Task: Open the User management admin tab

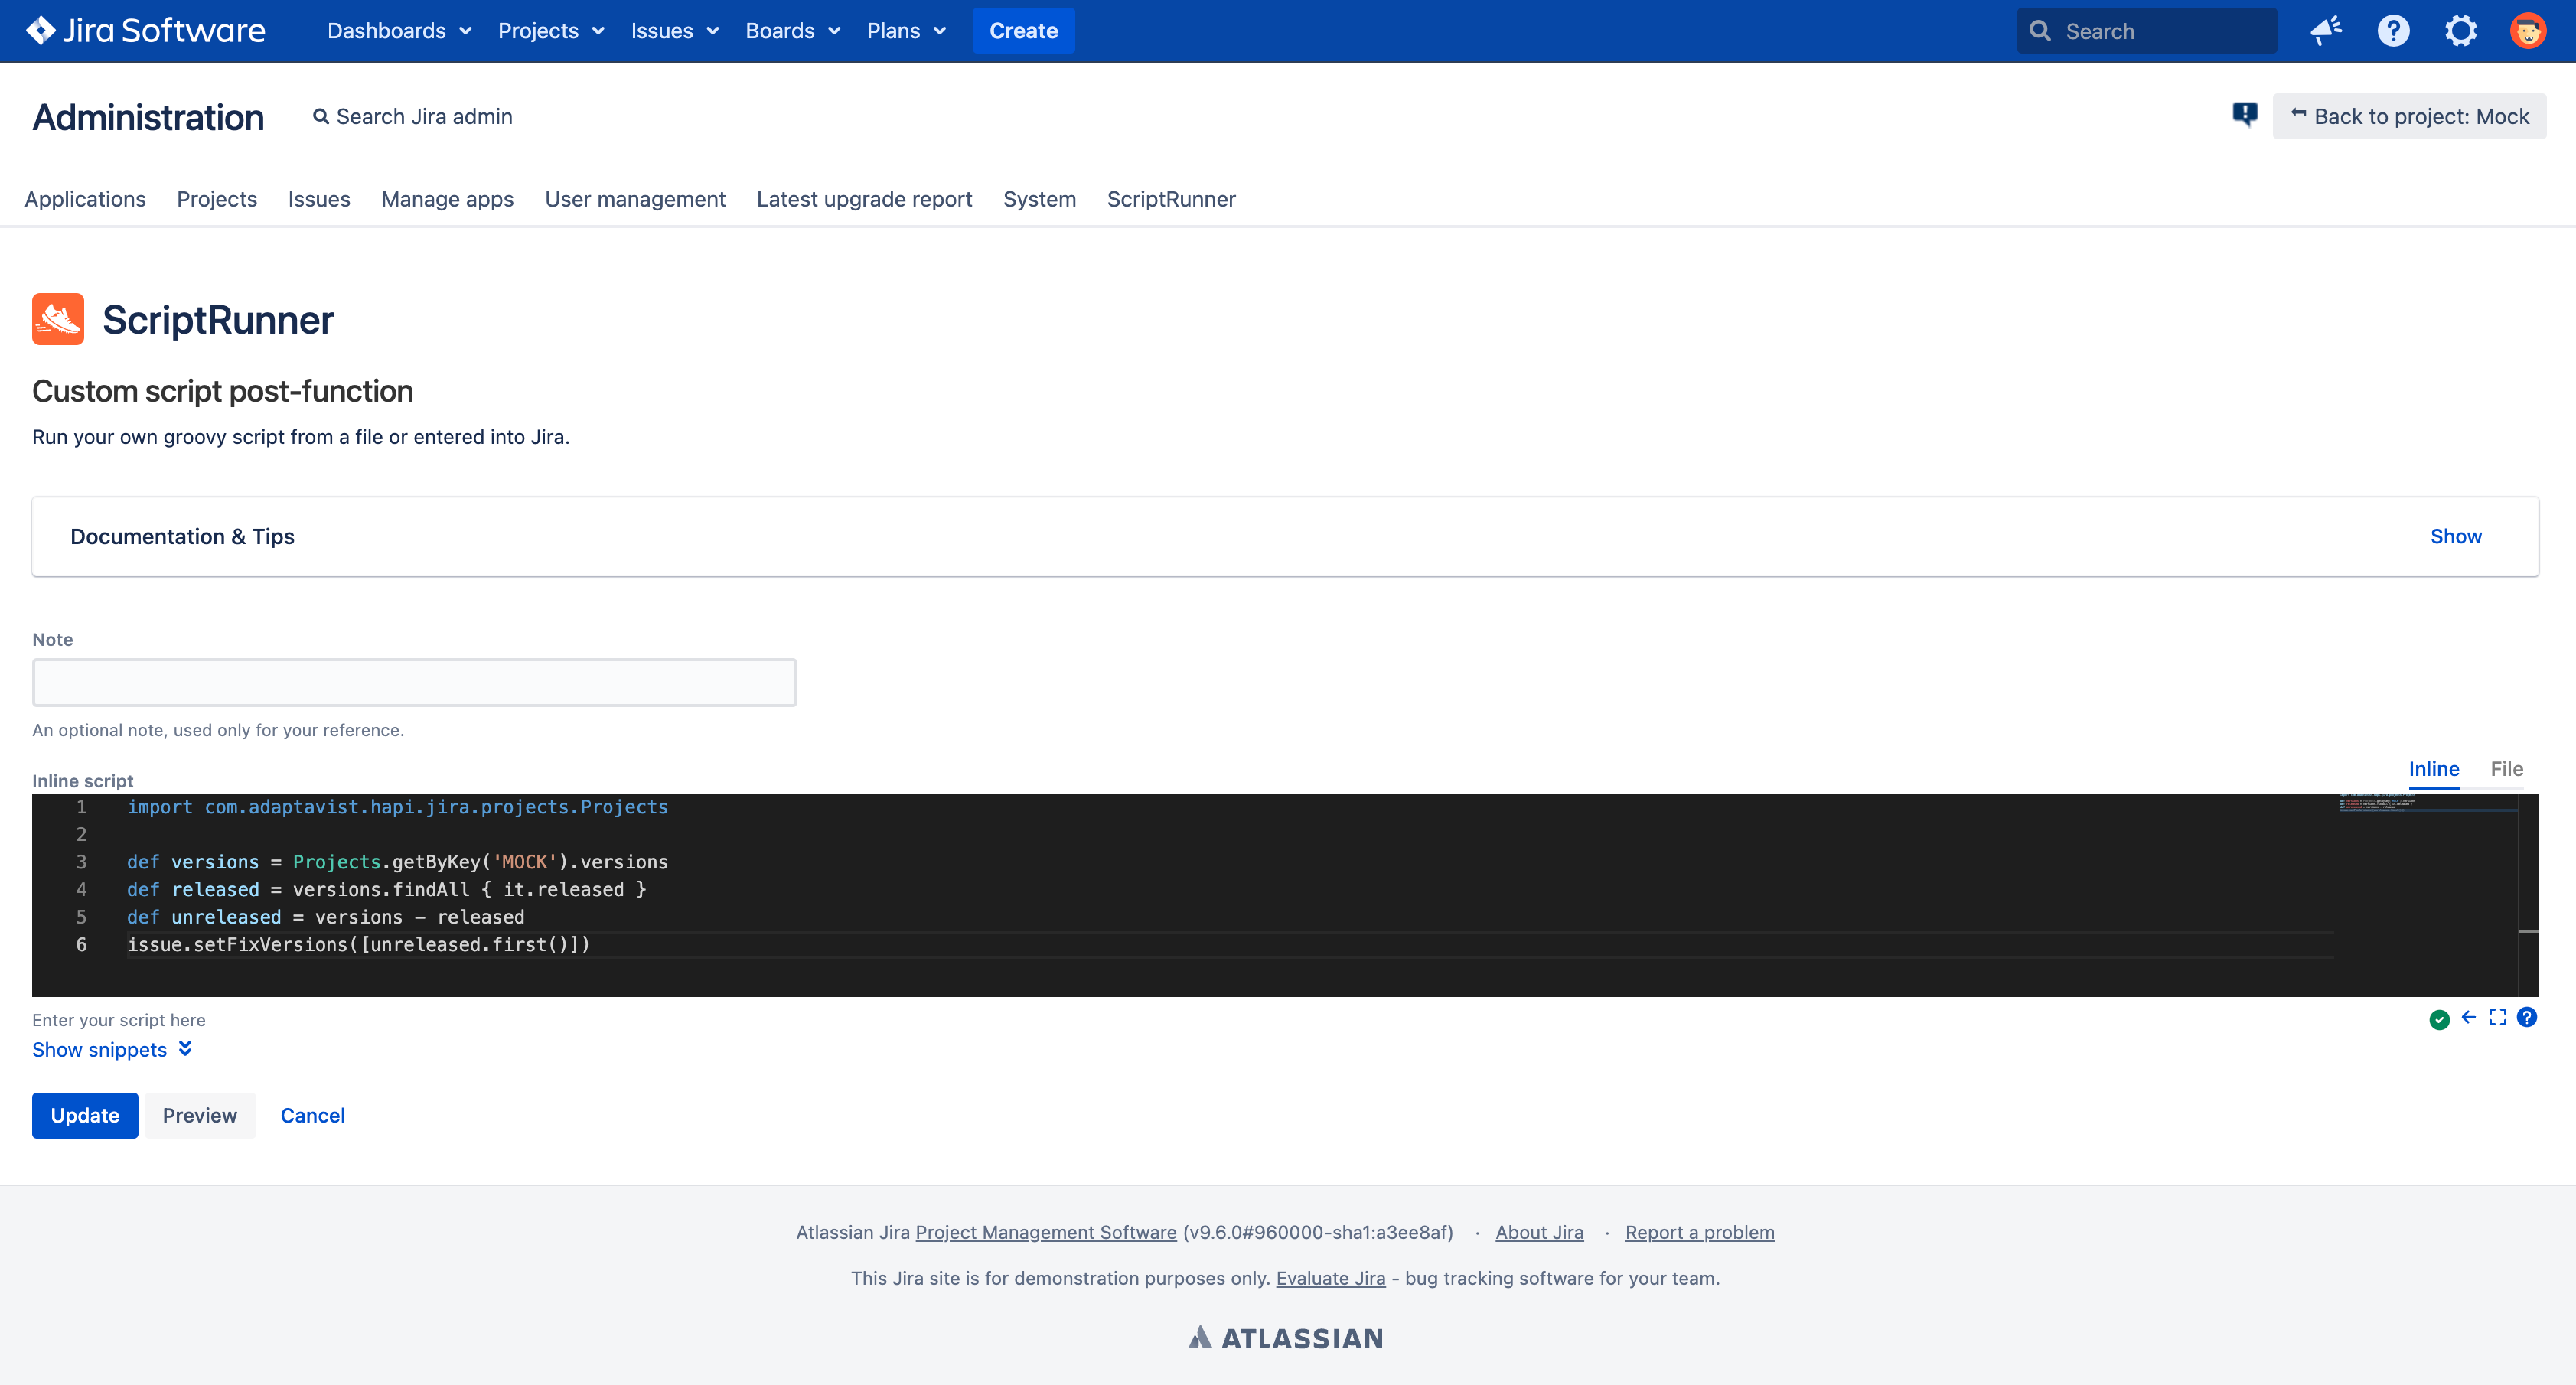Action: (635, 199)
